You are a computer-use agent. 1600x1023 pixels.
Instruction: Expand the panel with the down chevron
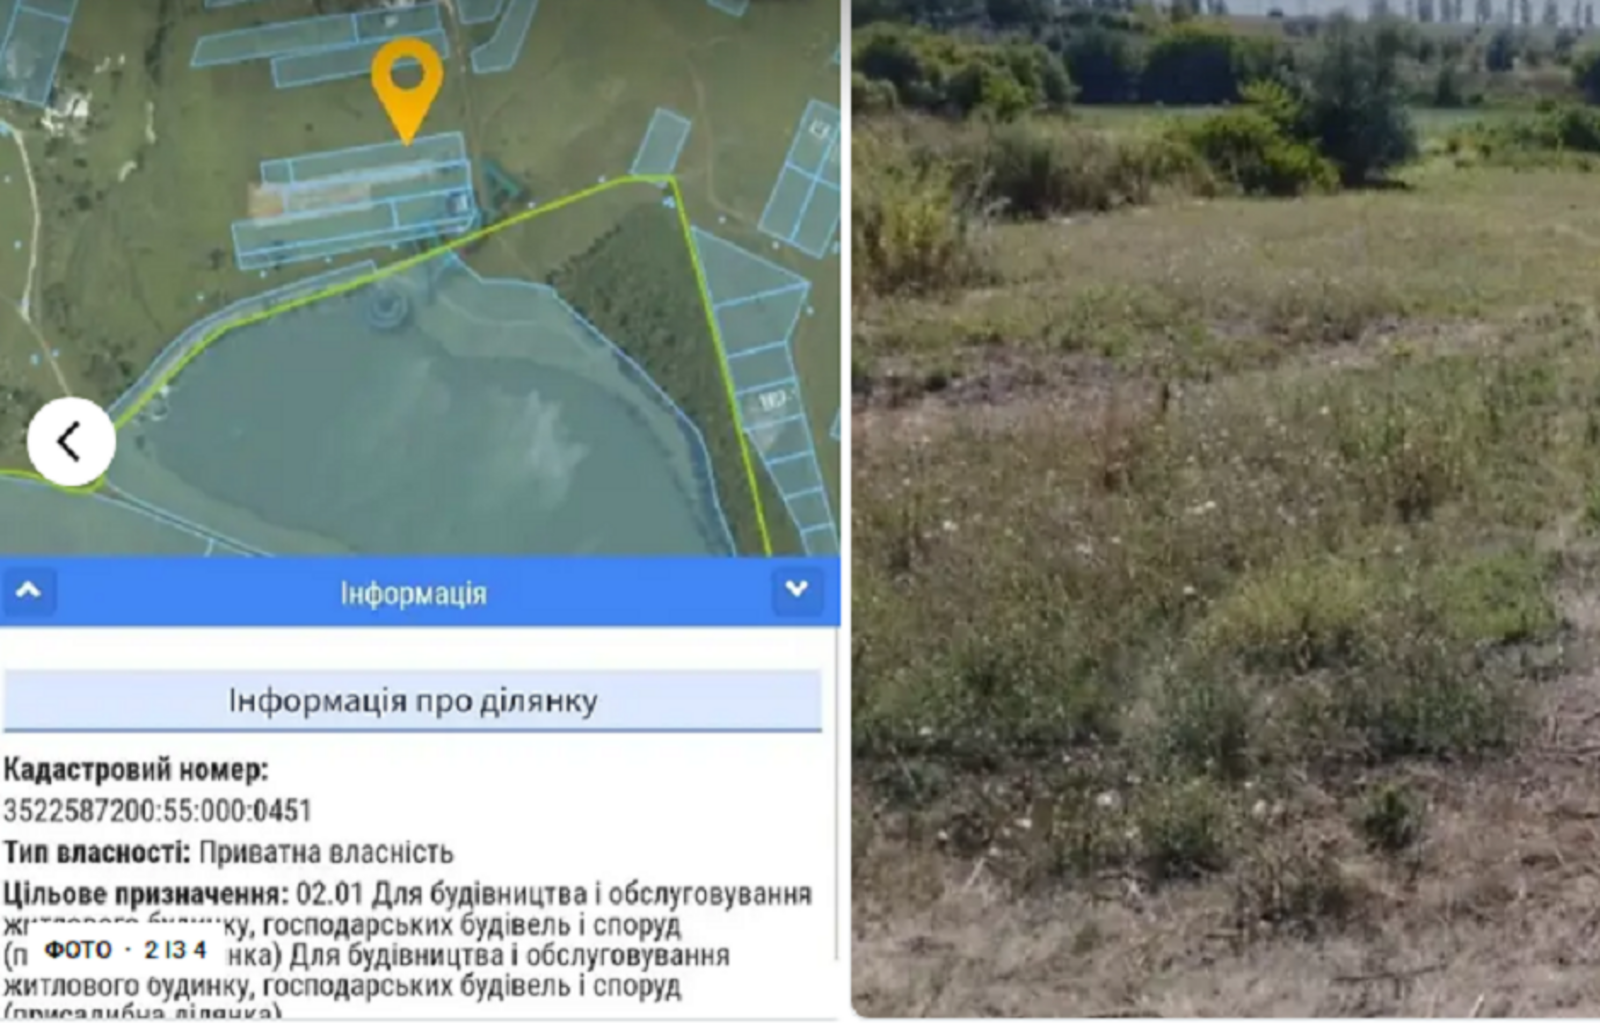797,590
